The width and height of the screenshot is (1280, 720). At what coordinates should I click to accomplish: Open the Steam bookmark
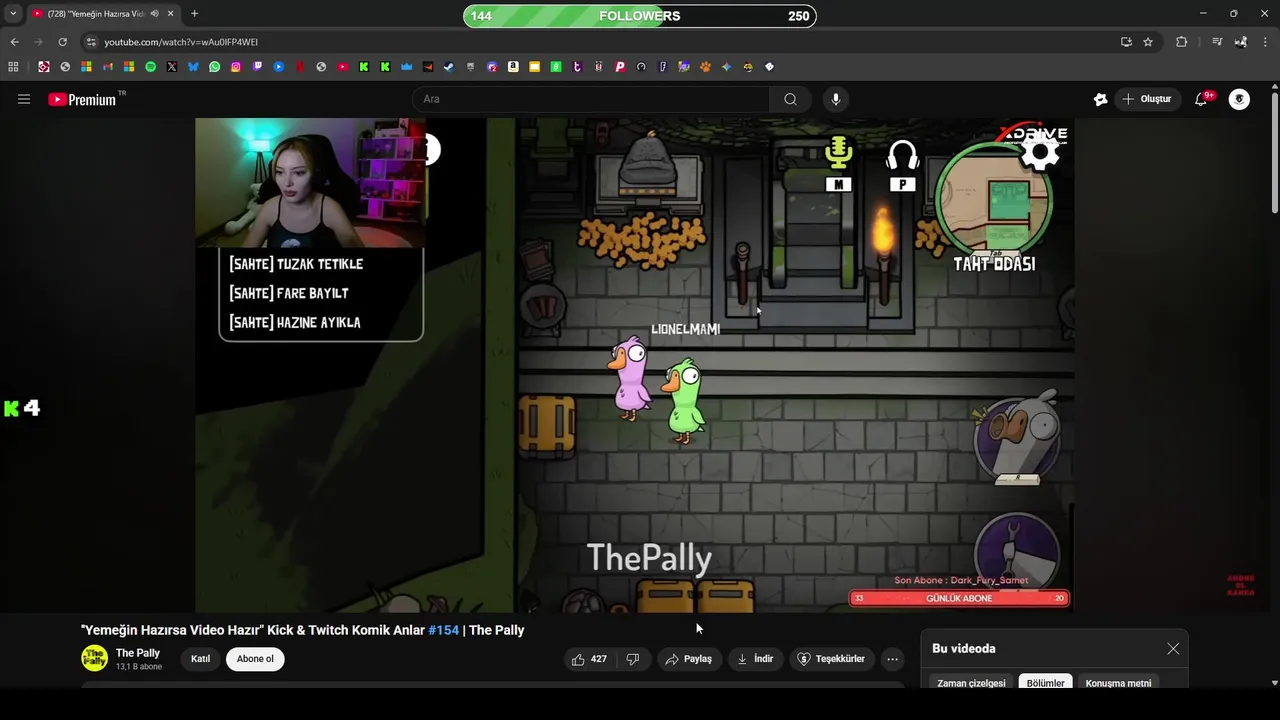click(449, 67)
